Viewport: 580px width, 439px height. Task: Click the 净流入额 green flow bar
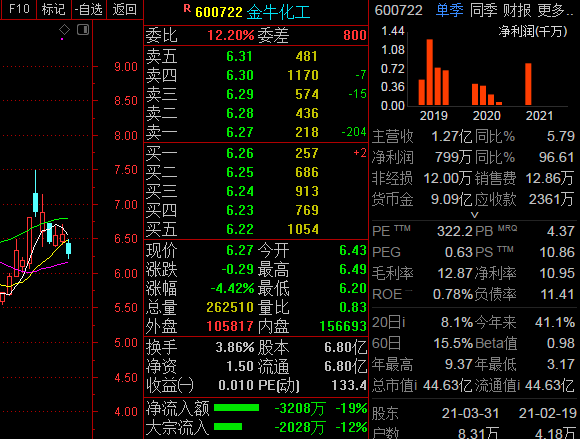coord(236,408)
